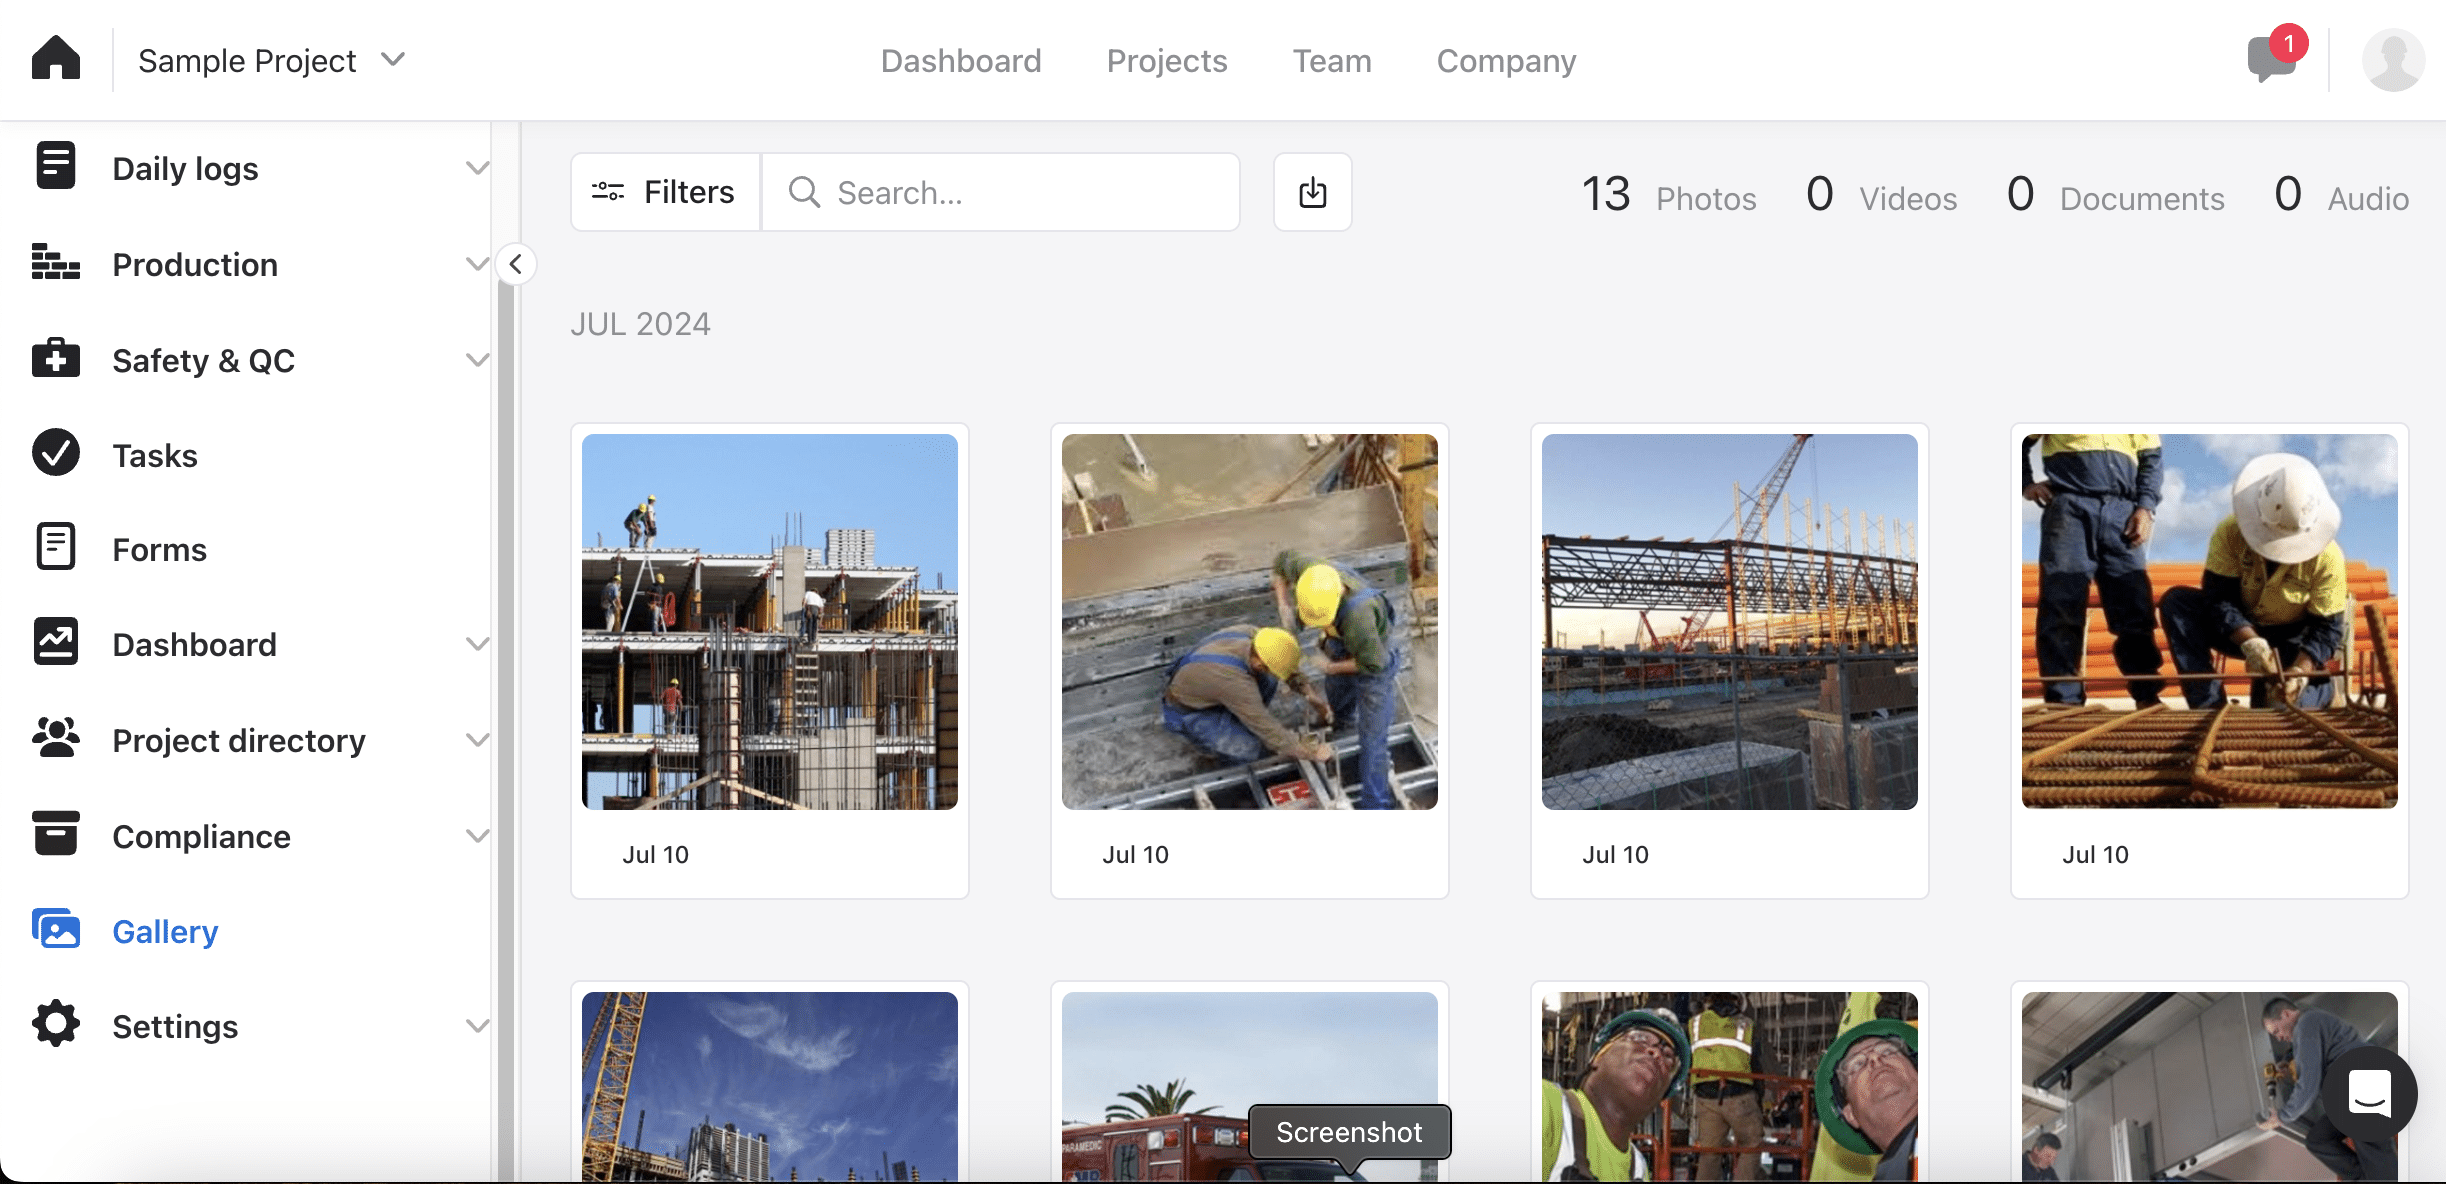
Task: Click the magnifying glass search icon
Action: [804, 192]
